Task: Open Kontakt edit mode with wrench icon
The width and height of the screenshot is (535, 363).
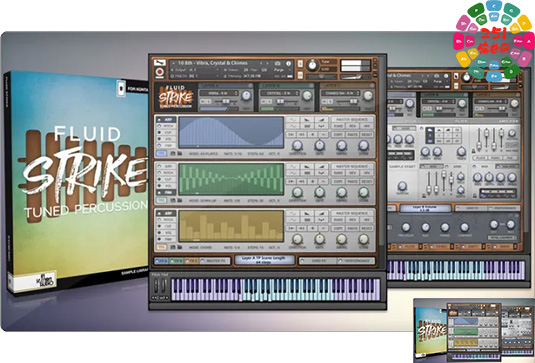Action: click(x=160, y=63)
